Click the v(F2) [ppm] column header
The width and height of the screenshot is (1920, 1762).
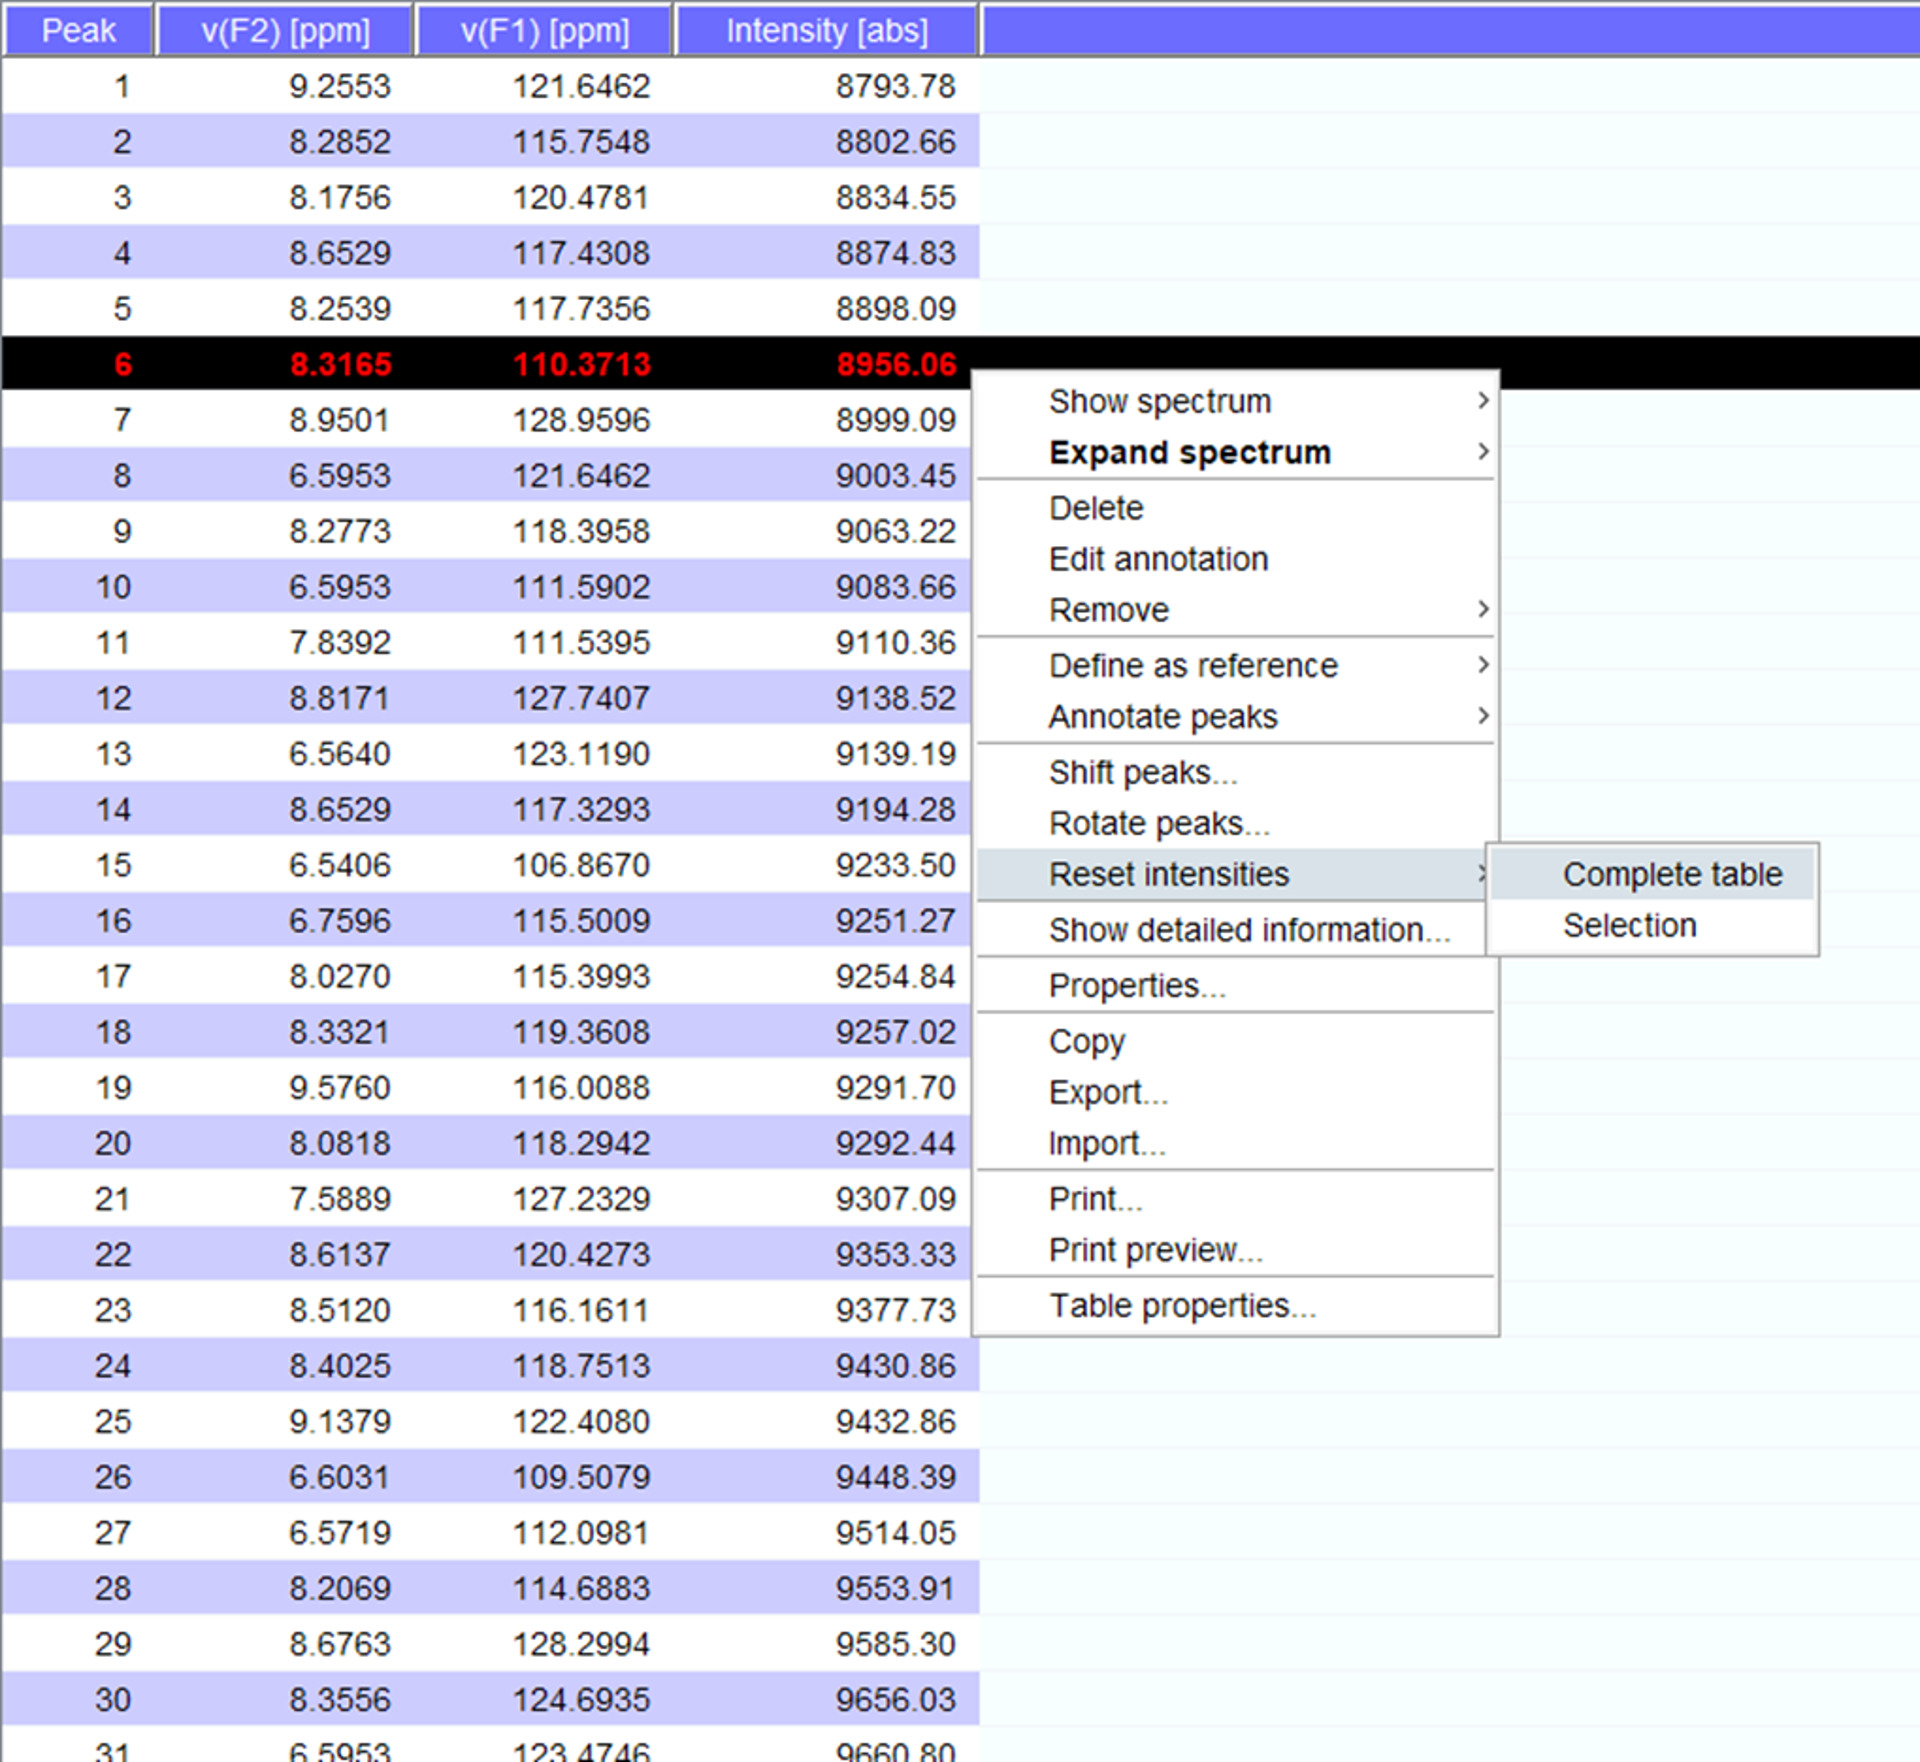[x=285, y=30]
